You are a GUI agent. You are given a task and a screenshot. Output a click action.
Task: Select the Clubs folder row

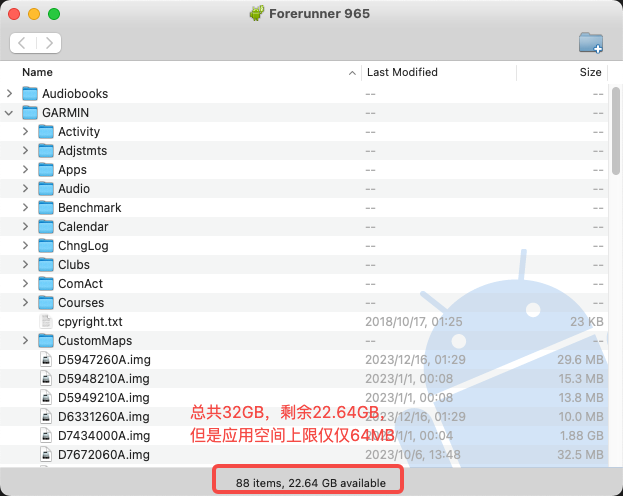pyautogui.click(x=304, y=265)
